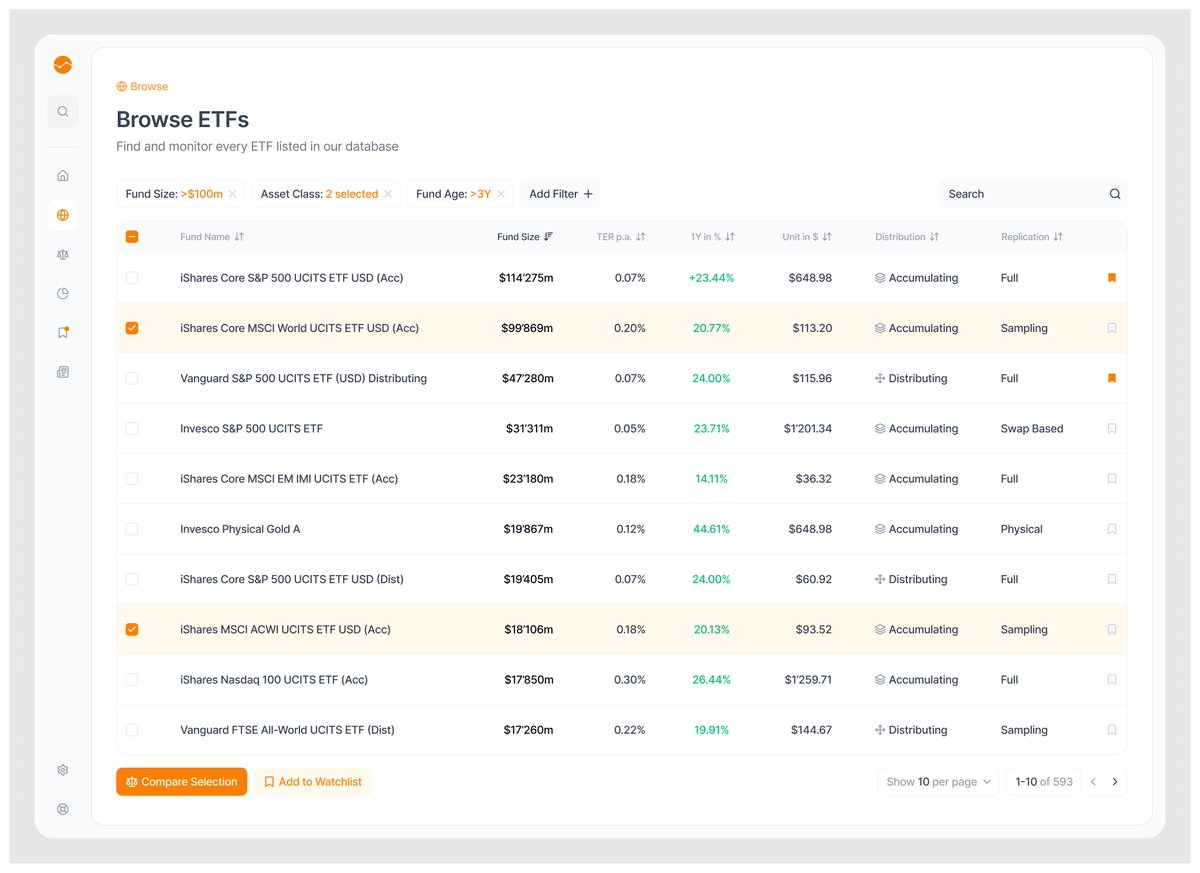Navigate to Home via sidebar icon
Screen dimensions: 1200x873
pos(62,174)
